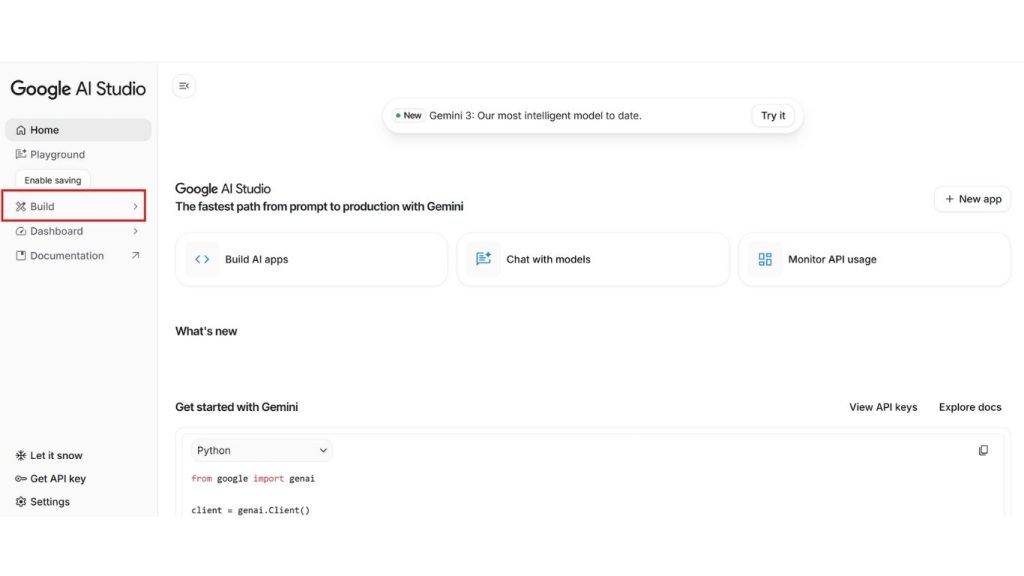Open Settings via the gear icon
This screenshot has width=1024, height=576.
tap(21, 502)
